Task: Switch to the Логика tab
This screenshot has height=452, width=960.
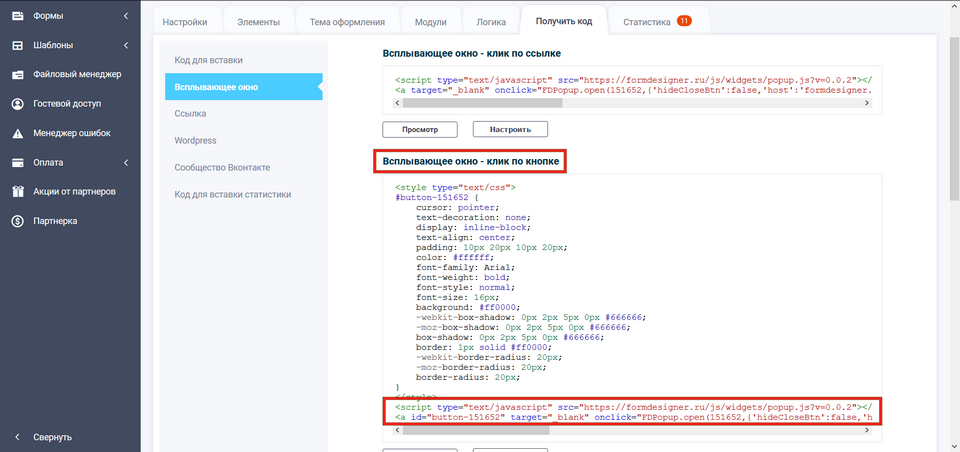Action: pos(493,21)
